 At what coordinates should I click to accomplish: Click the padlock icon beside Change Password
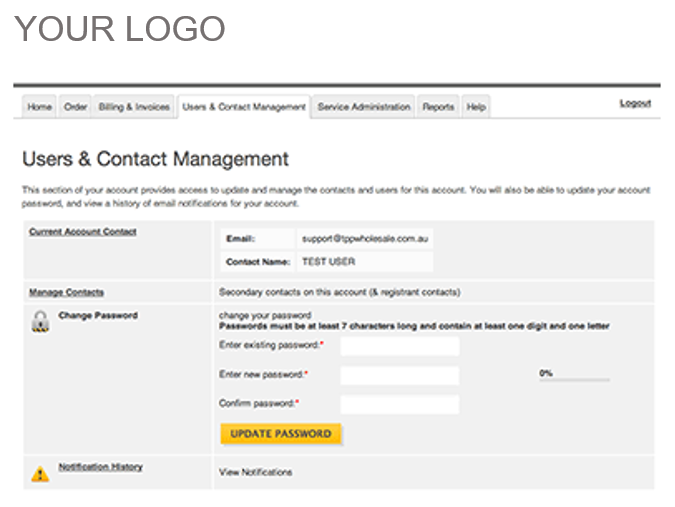tap(40, 321)
